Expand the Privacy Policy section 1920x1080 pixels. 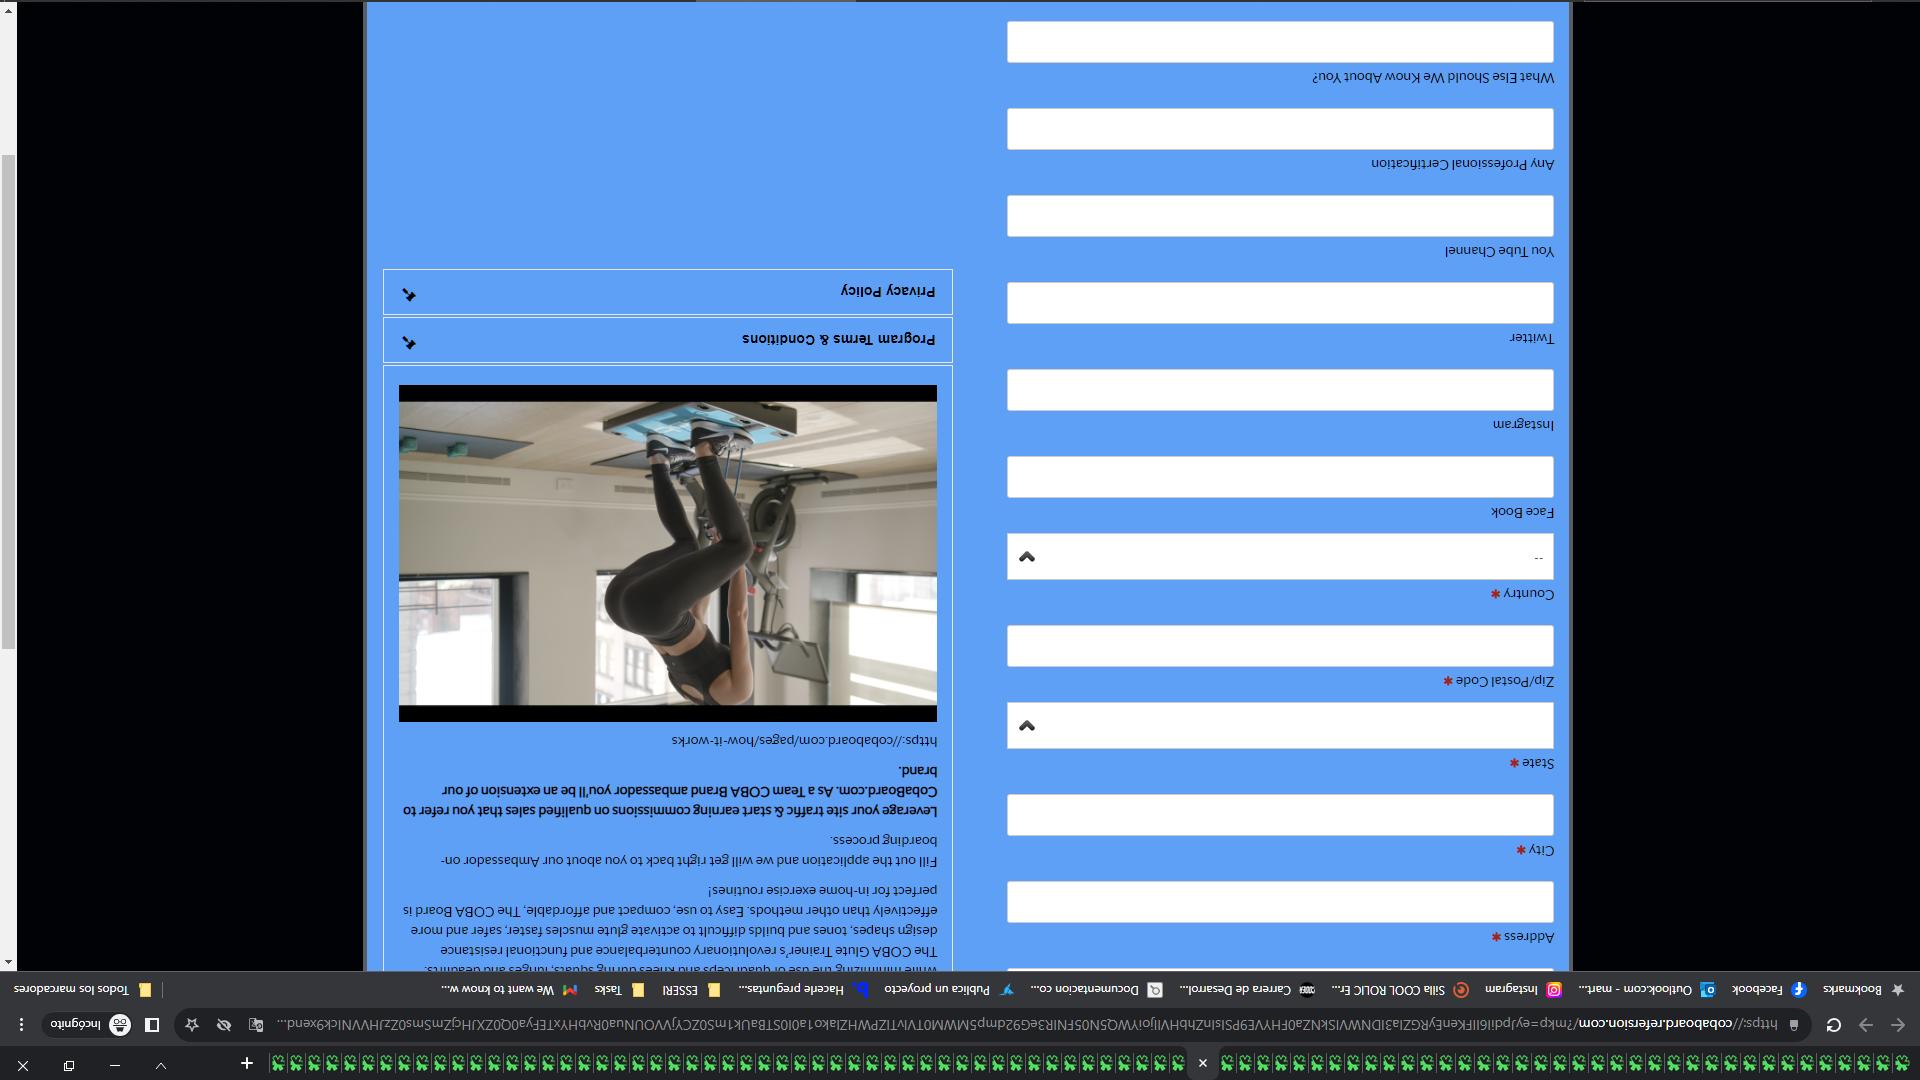[668, 292]
